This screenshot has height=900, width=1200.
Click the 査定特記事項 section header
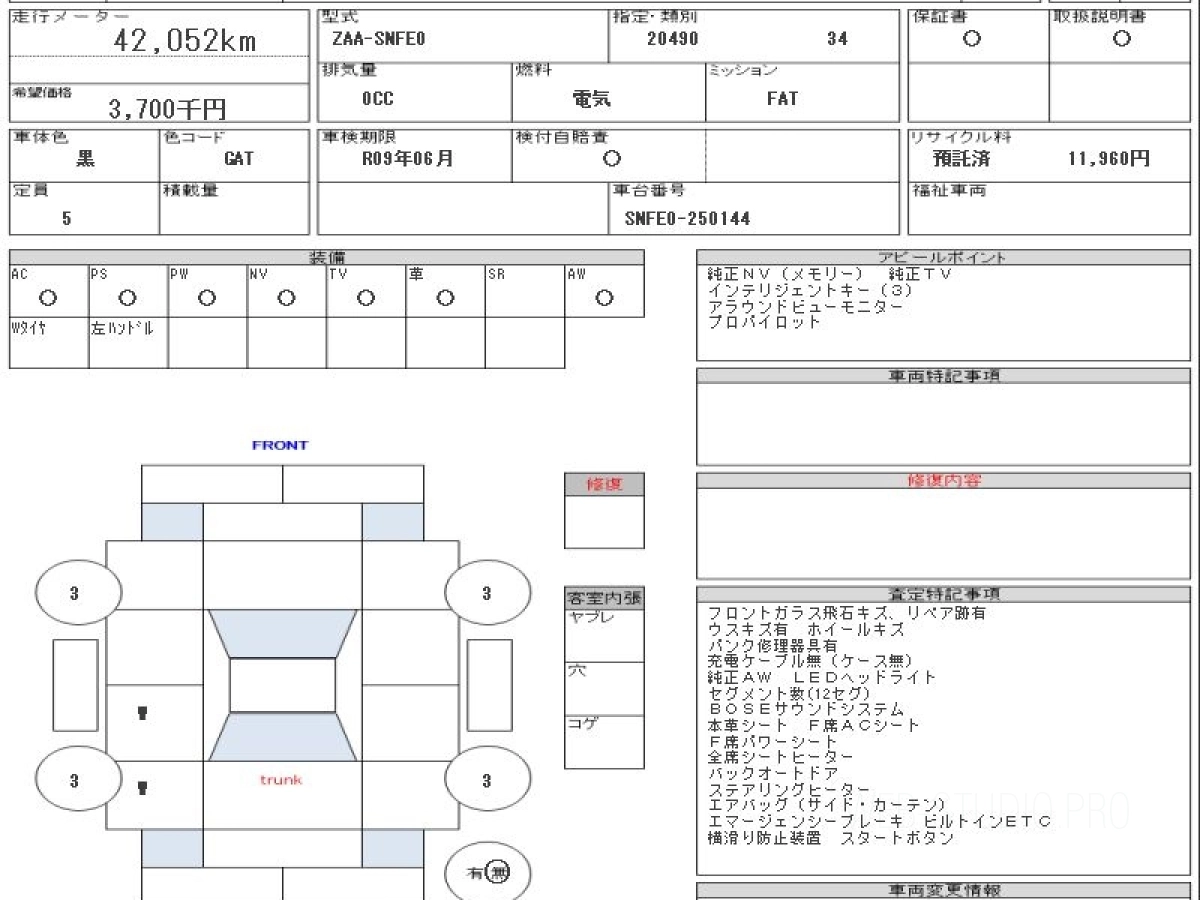[944, 594]
